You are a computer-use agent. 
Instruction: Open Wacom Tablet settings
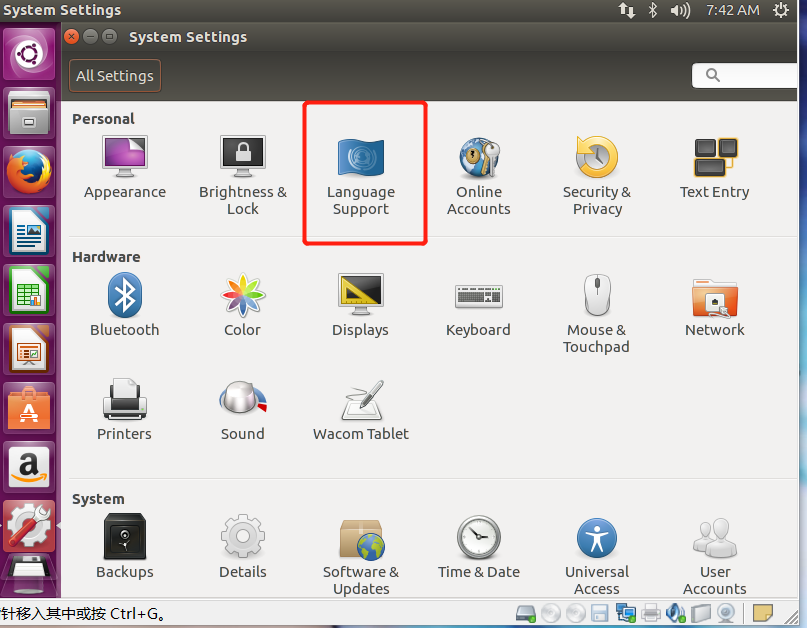(x=361, y=411)
